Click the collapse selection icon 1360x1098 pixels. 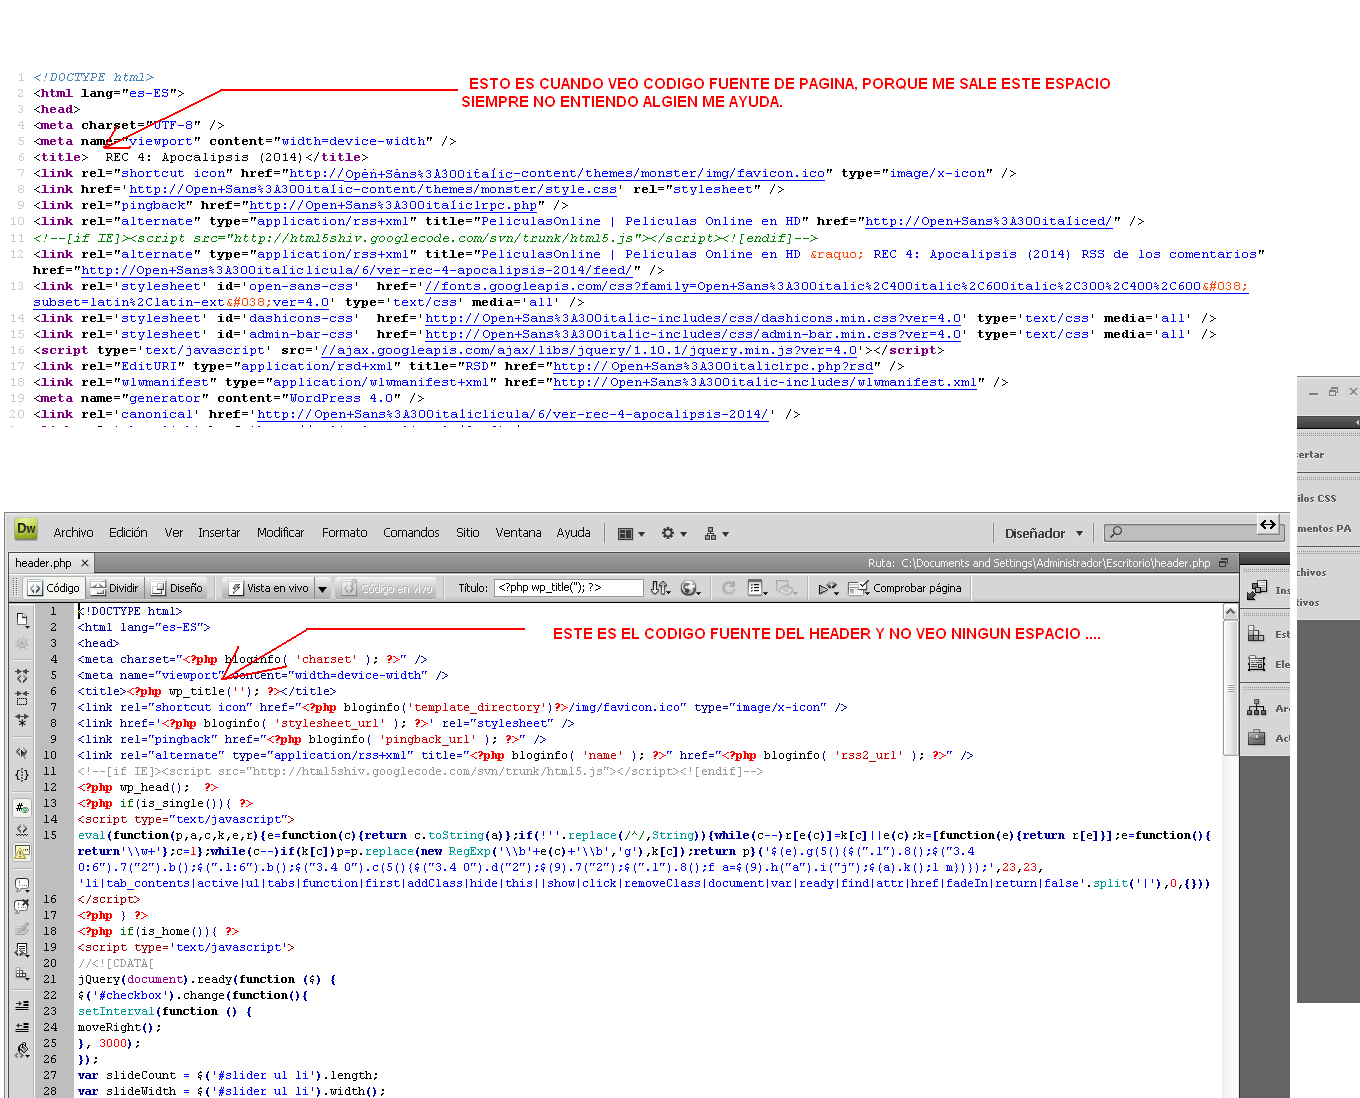point(22,698)
